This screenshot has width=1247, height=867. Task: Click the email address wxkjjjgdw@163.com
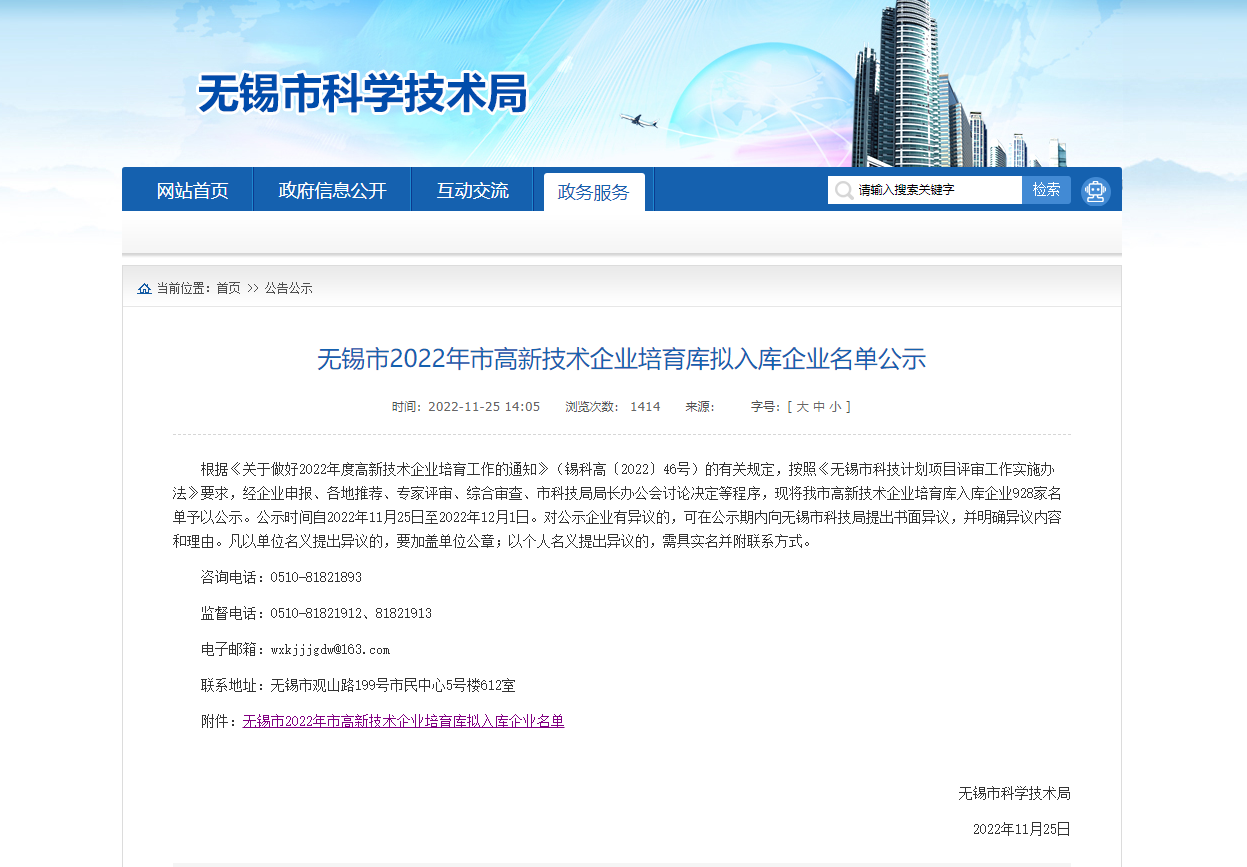pos(330,650)
